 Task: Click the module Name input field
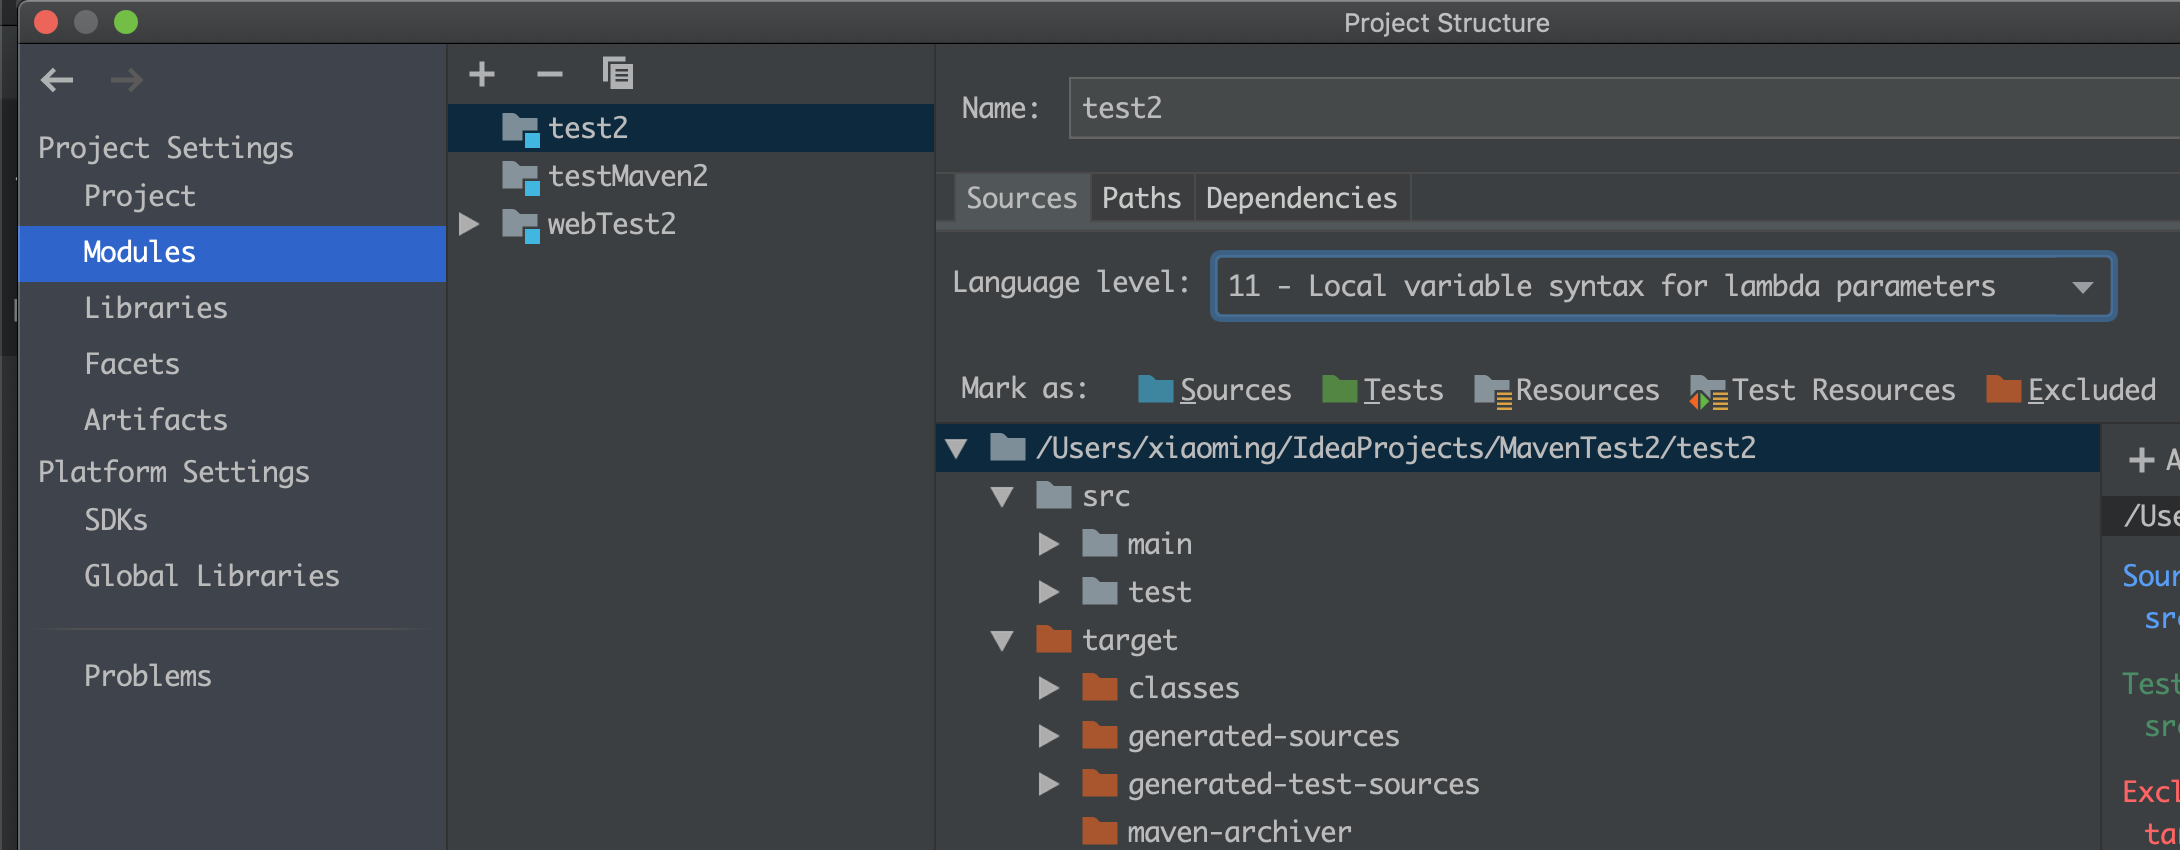tap(1624, 108)
